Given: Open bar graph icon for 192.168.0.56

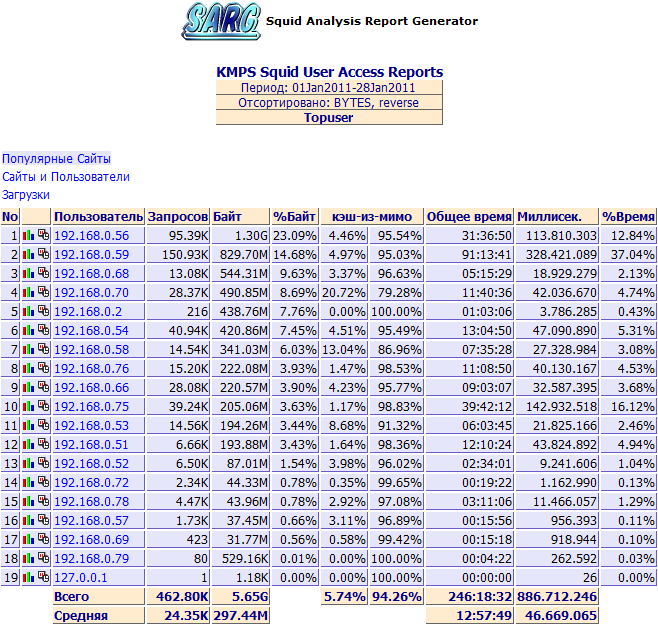Looking at the screenshot, I should tap(29, 236).
